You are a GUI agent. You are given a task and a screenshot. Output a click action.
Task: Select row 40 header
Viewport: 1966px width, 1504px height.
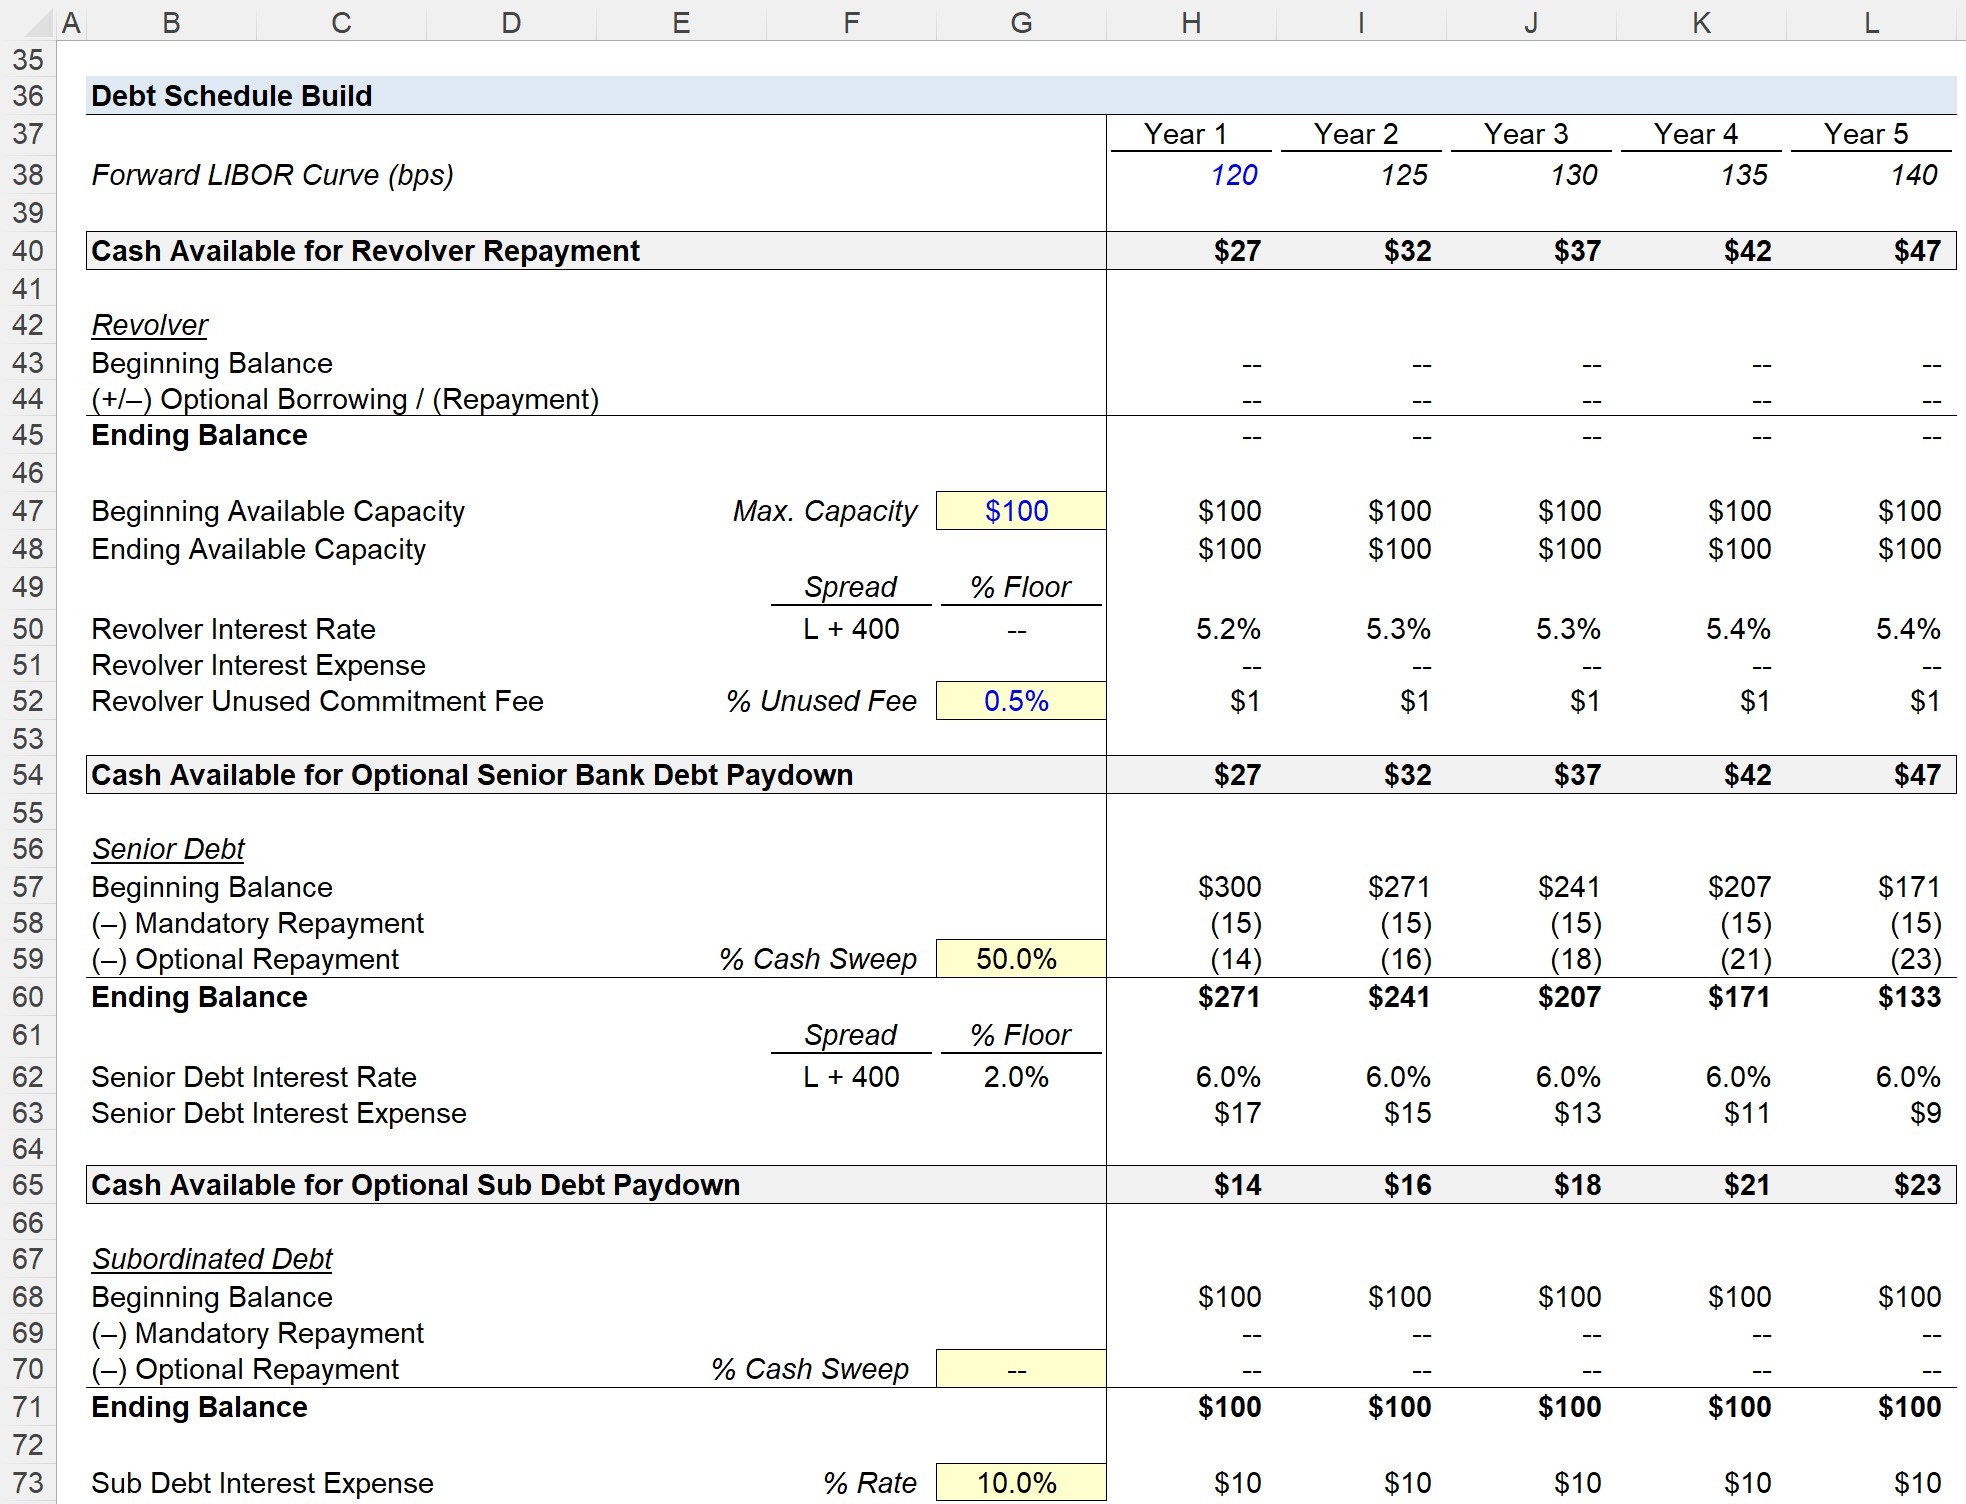coord(28,251)
